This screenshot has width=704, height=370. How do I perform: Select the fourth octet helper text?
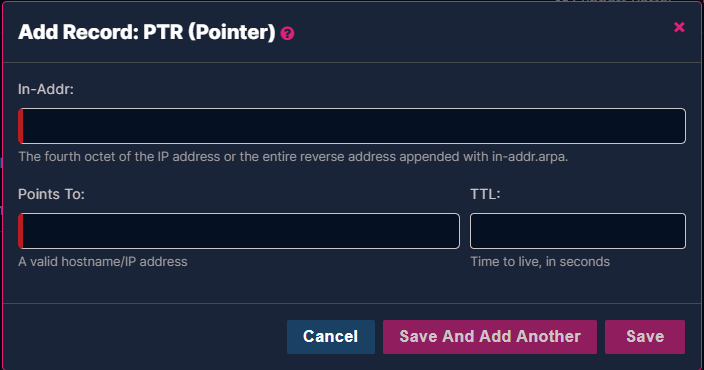(293, 157)
